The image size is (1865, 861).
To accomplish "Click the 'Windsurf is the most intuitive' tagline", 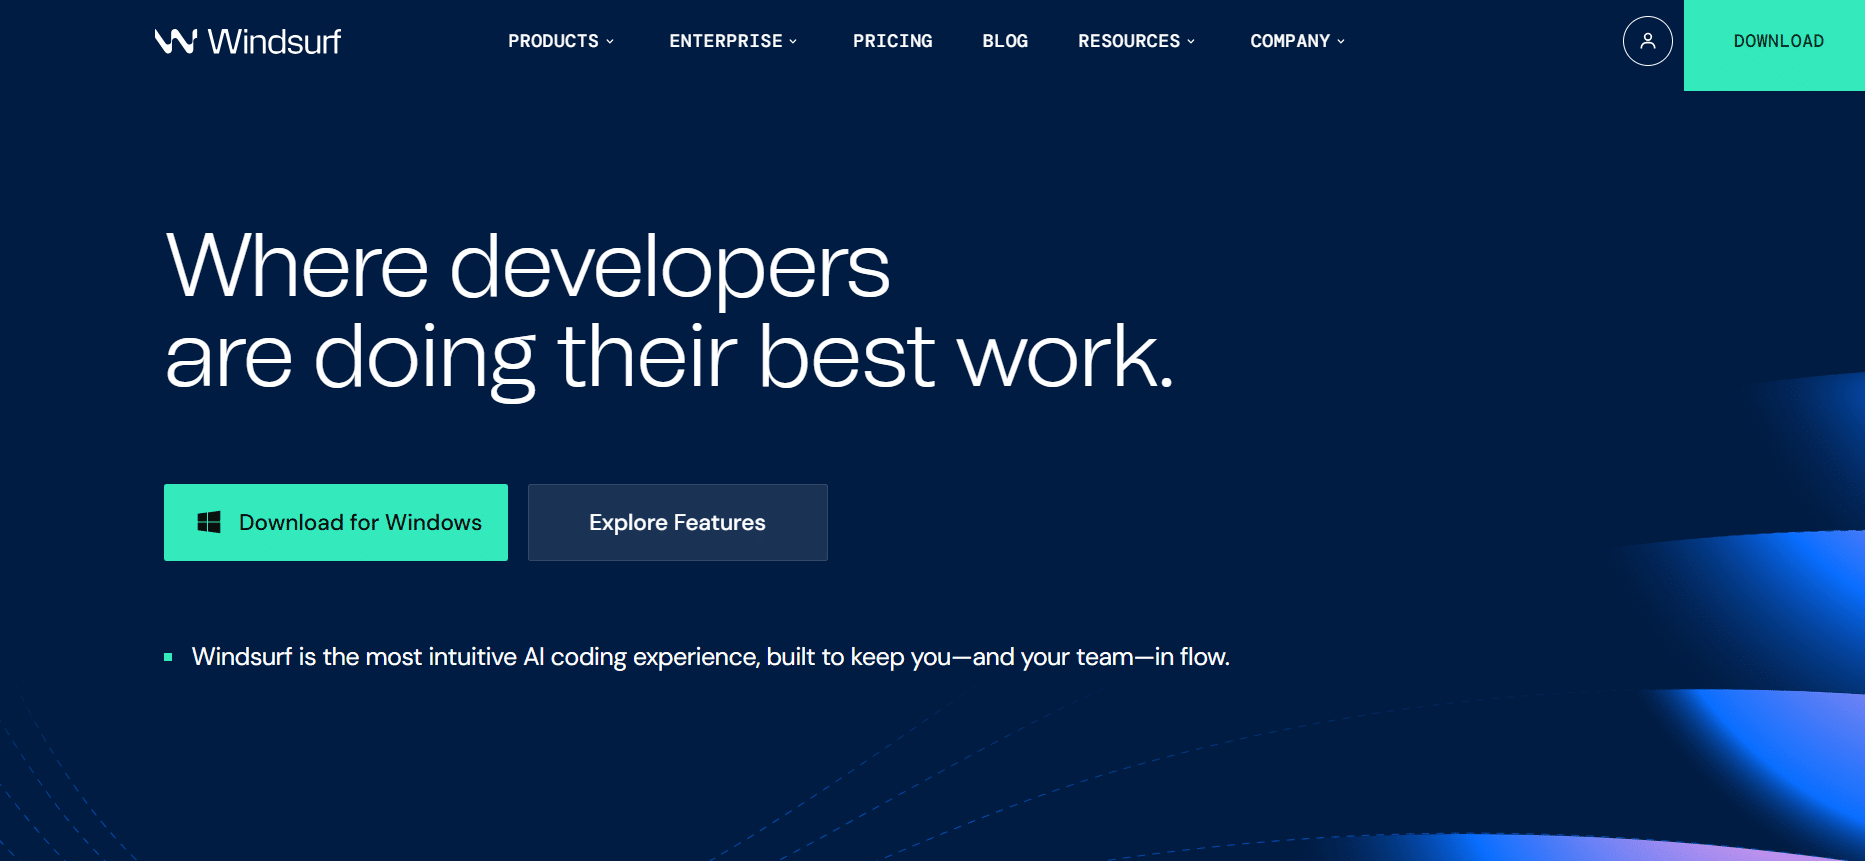I will [711, 657].
